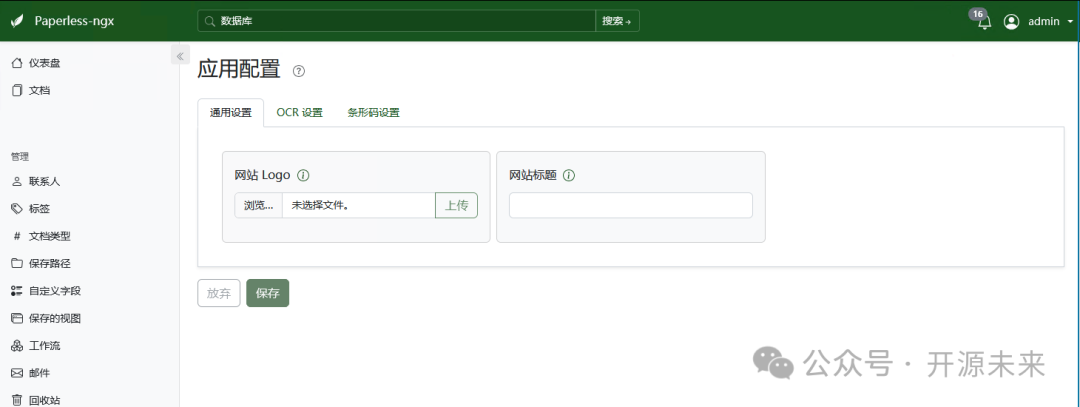The width and height of the screenshot is (1080, 407).
Task: Collapse sidebar with double-chevron icon
Action: [180, 56]
